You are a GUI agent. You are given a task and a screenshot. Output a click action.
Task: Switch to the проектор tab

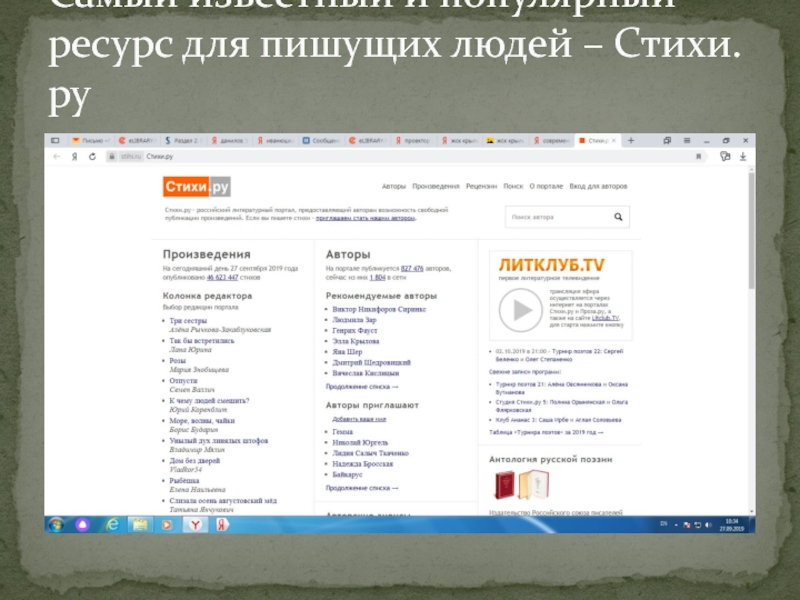(x=413, y=140)
